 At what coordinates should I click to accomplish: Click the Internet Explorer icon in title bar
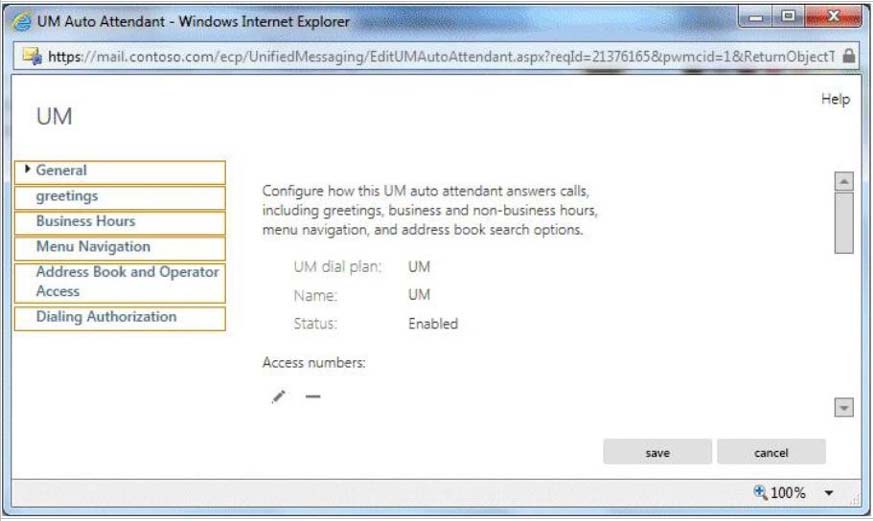pos(21,21)
